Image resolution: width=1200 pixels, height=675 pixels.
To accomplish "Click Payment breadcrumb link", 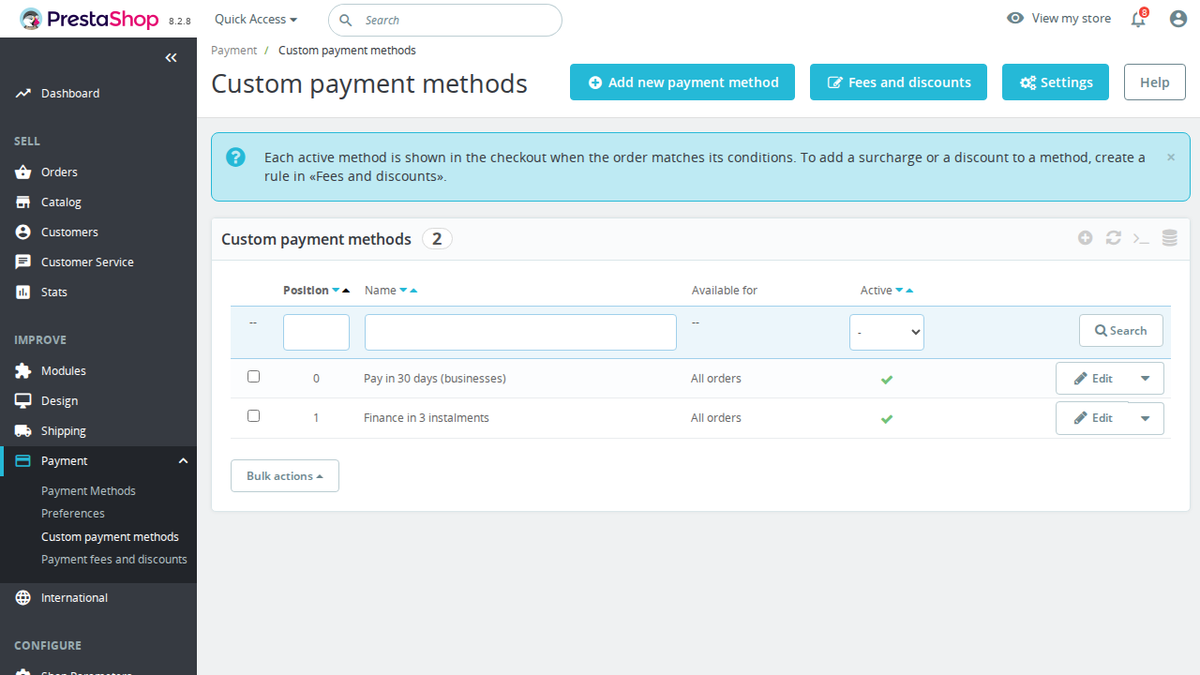I will pos(234,50).
